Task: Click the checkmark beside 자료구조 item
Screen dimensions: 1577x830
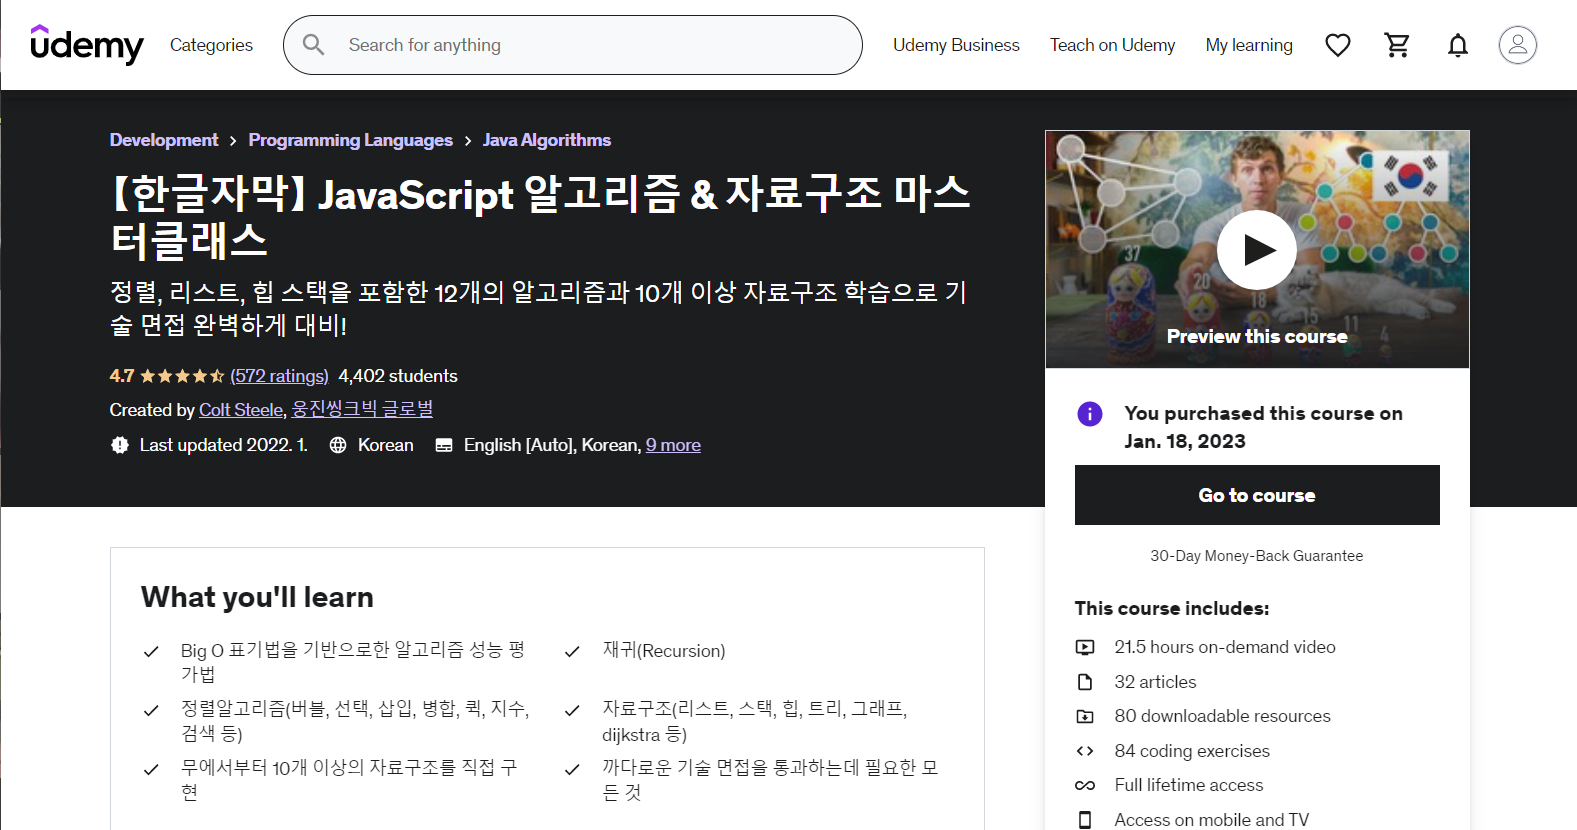Action: [573, 711]
